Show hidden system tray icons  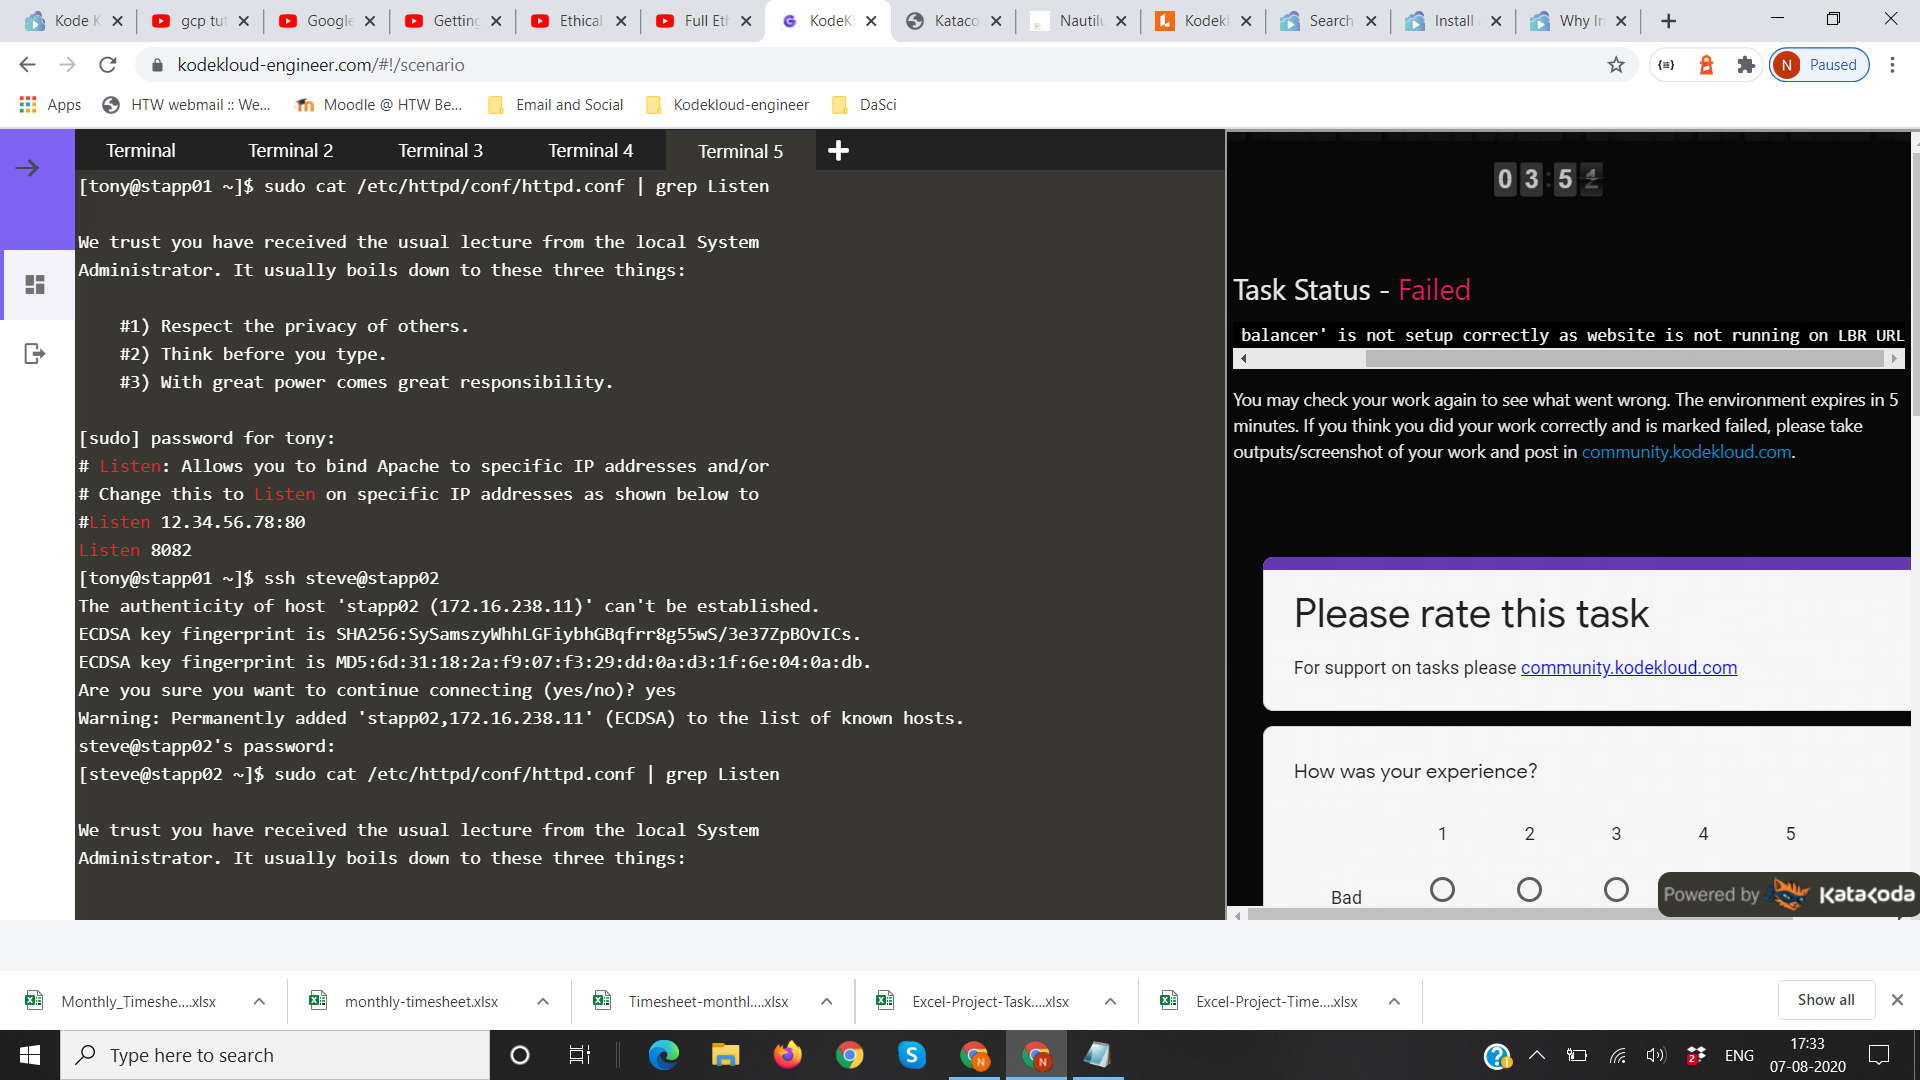(x=1537, y=1055)
